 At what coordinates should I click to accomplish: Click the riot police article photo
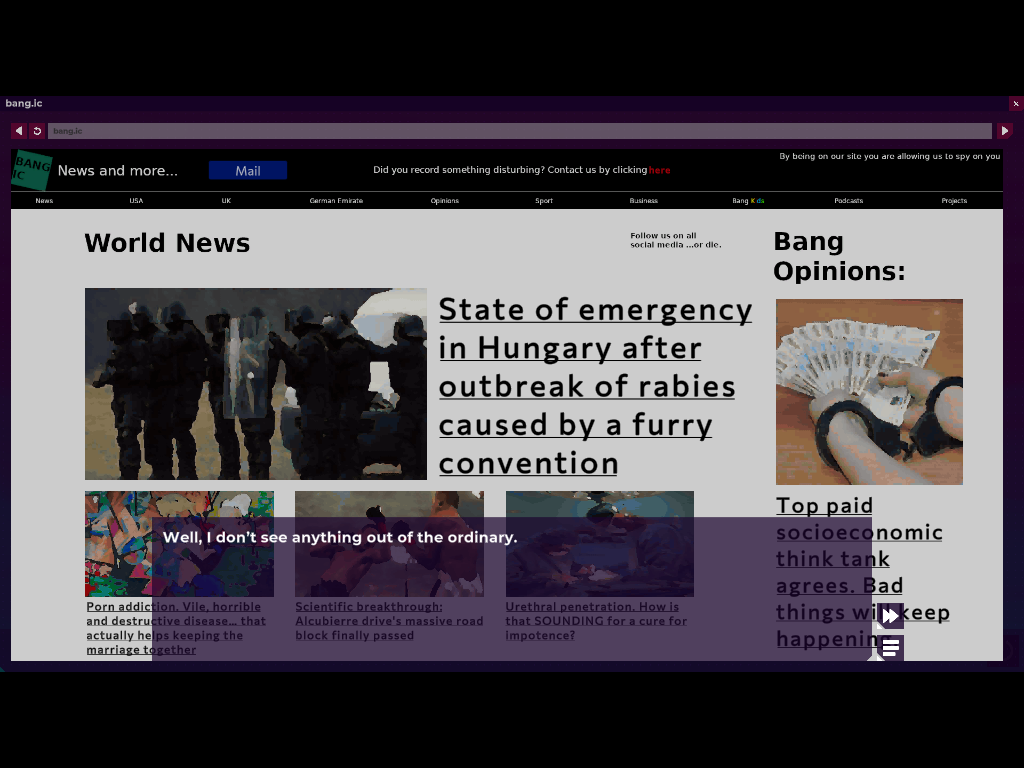click(x=256, y=384)
